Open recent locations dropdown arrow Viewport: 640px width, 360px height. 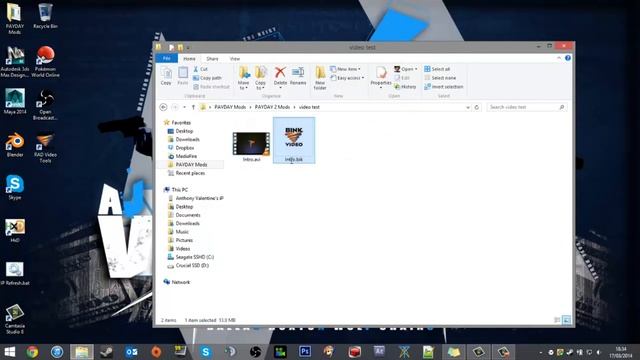click(x=184, y=107)
